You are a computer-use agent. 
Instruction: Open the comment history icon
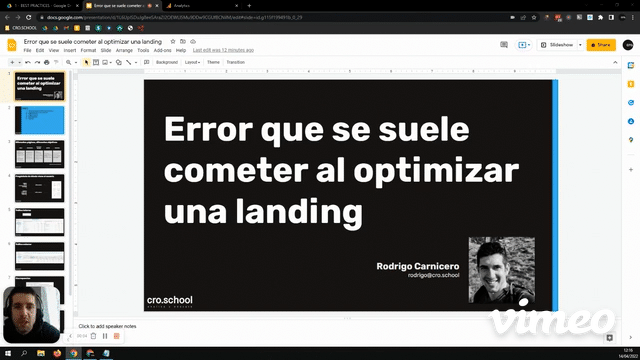(x=504, y=45)
